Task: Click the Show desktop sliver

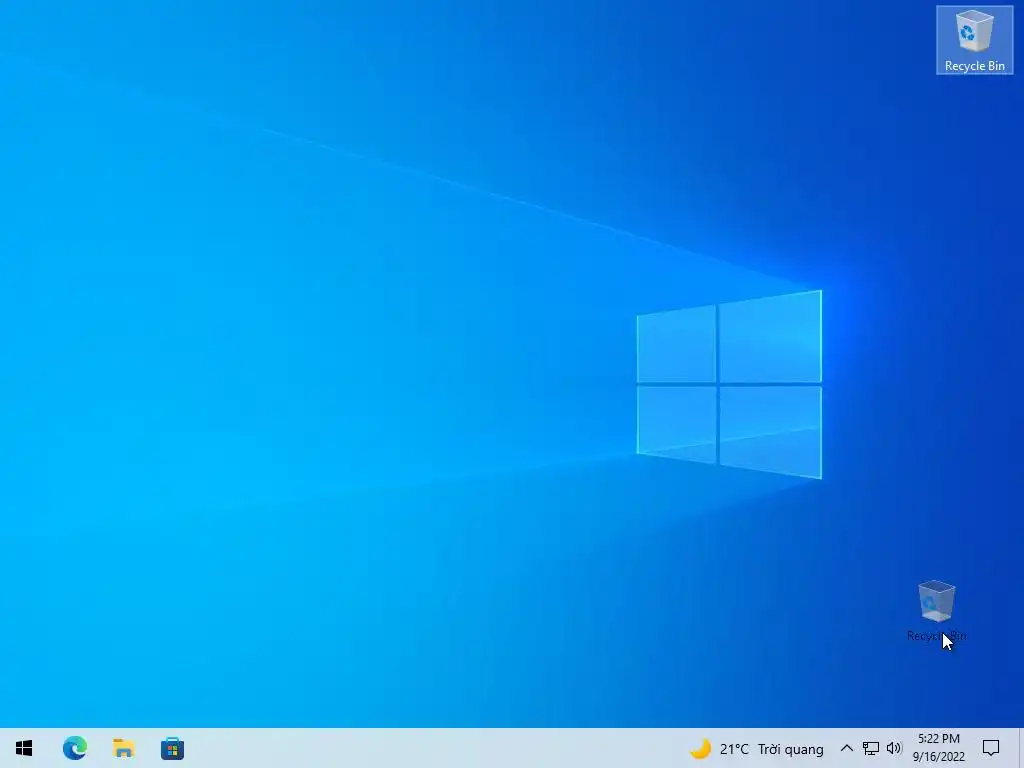Action: pos(1021,748)
